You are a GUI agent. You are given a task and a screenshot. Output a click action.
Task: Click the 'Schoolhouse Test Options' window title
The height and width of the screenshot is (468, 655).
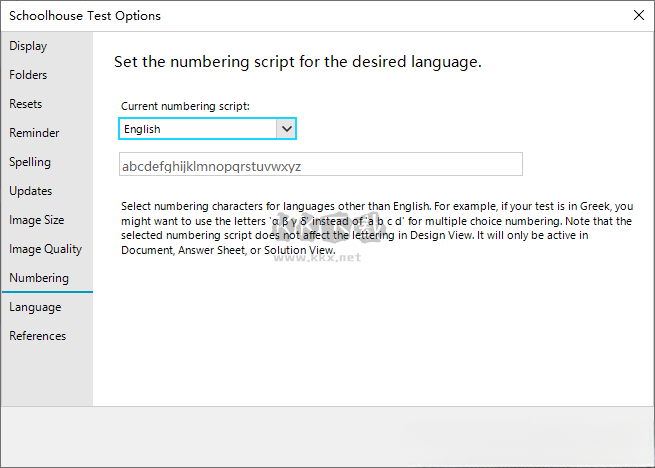point(85,16)
